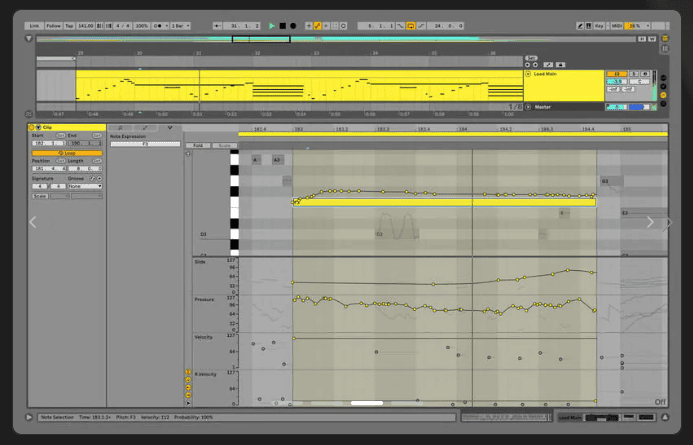Click the first yellow expression lane toggle icon
The image size is (693, 445).
coord(188,373)
